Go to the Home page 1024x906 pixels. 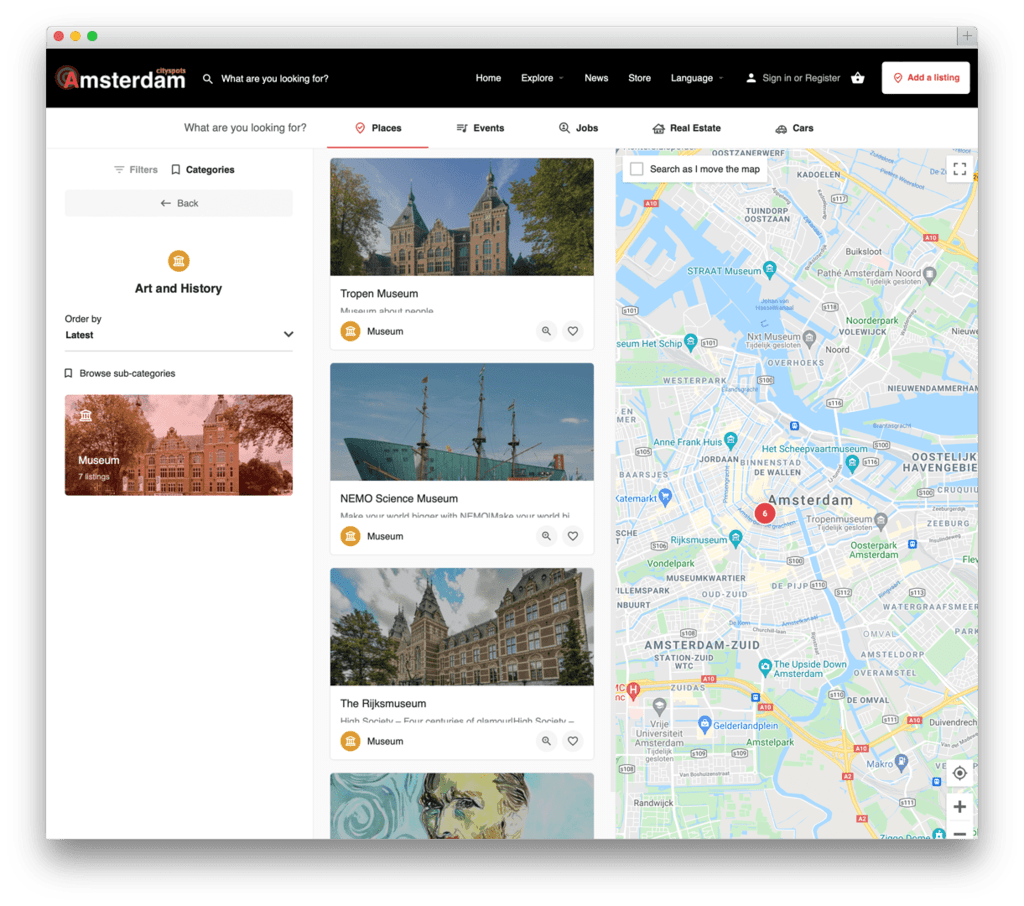488,78
